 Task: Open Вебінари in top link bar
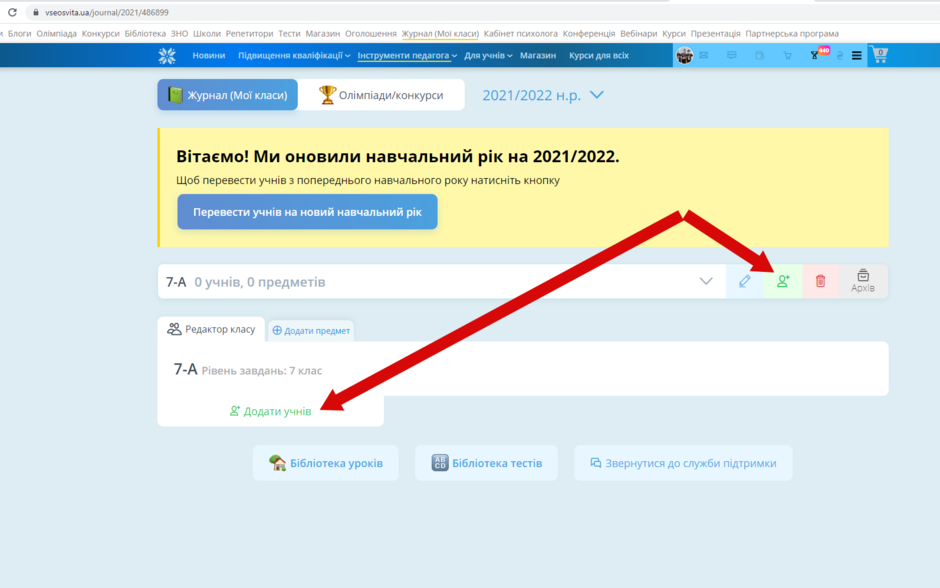(x=638, y=34)
